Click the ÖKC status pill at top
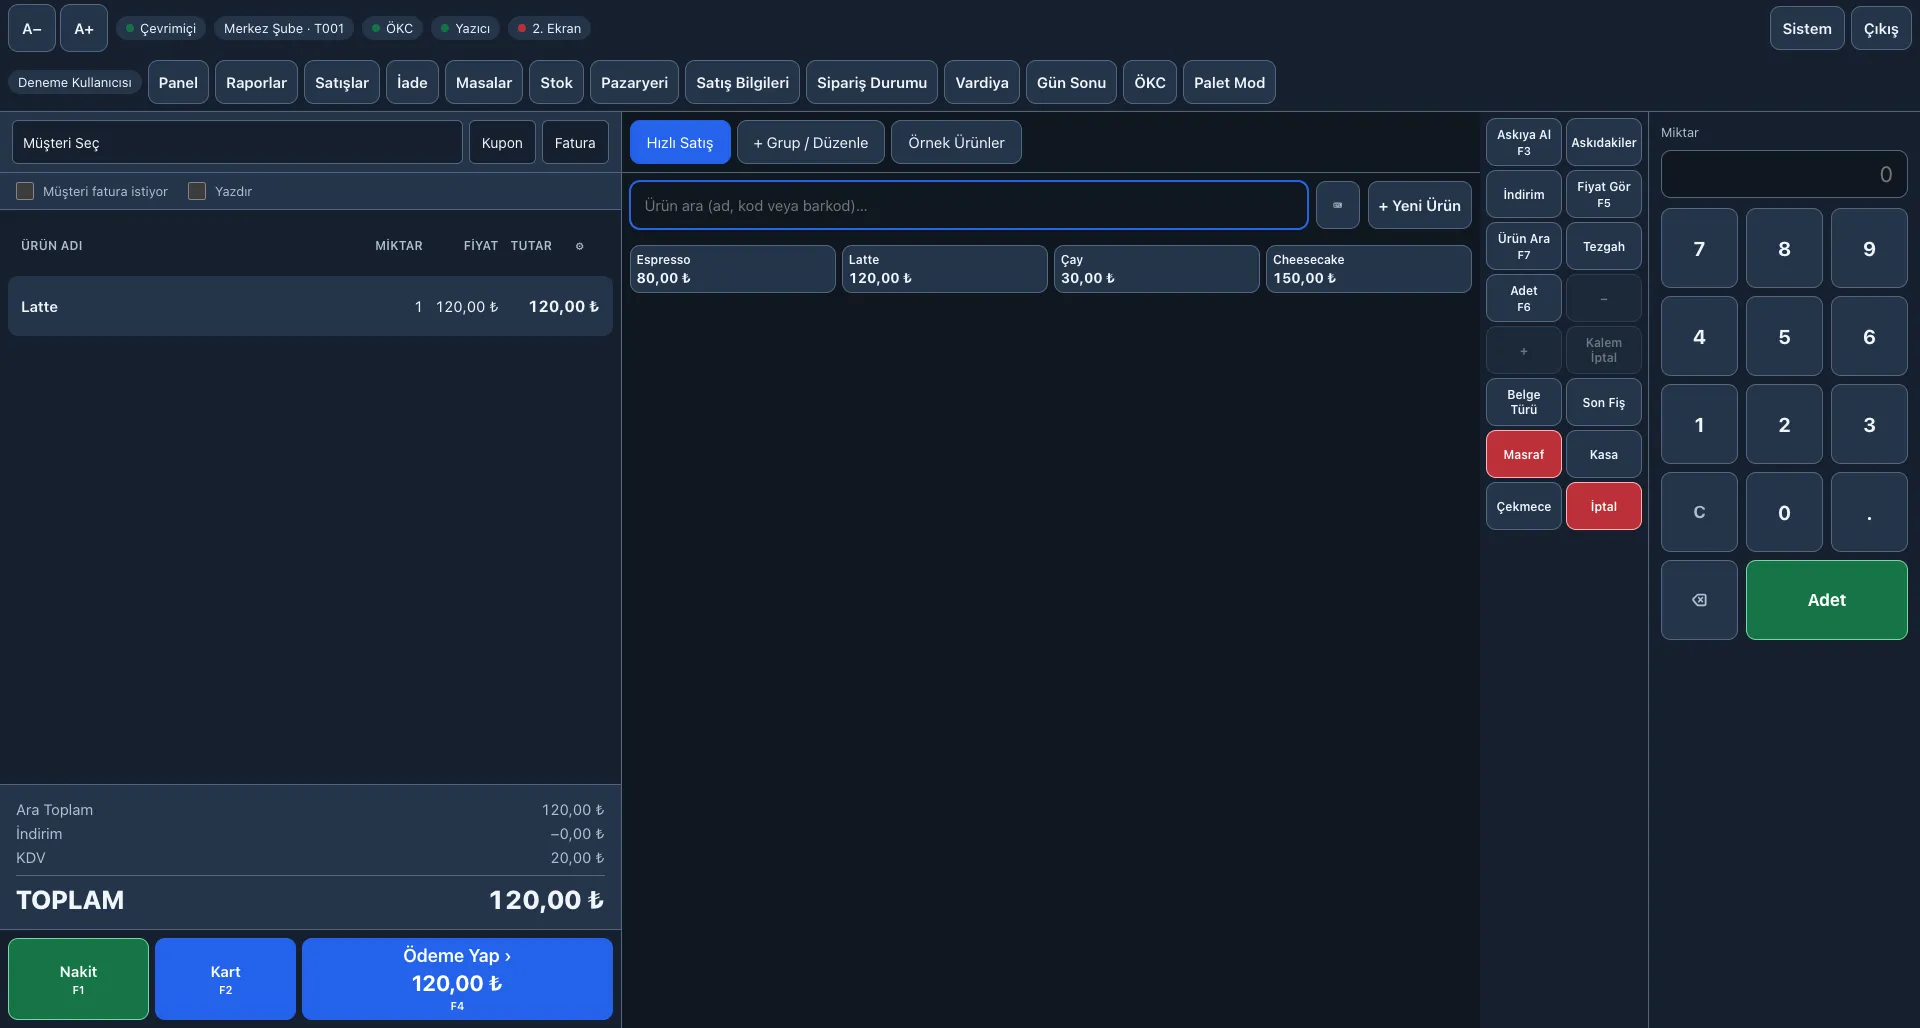 [392, 28]
